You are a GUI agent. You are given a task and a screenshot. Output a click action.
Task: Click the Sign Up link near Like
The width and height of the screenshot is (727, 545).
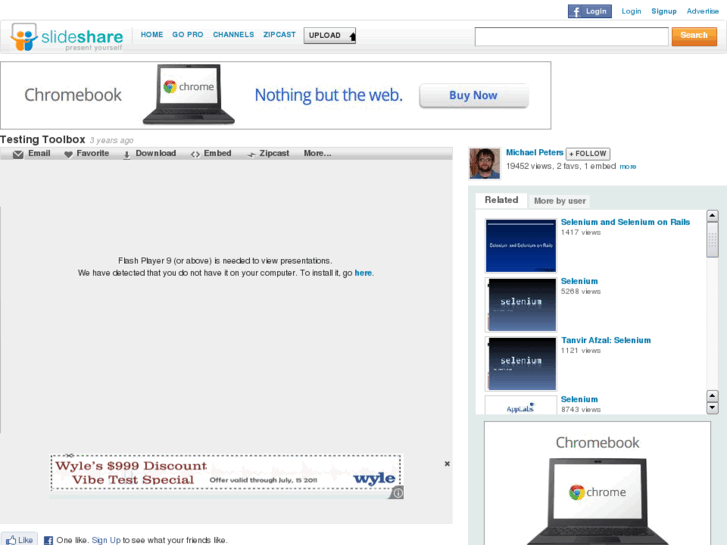[106, 540]
